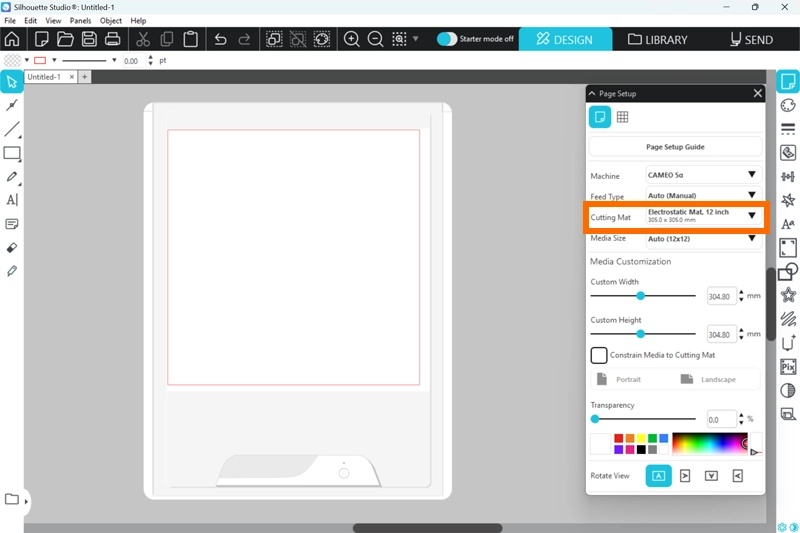The height and width of the screenshot is (533, 800).
Task: Click the Undo arrow icon
Action: pos(220,40)
